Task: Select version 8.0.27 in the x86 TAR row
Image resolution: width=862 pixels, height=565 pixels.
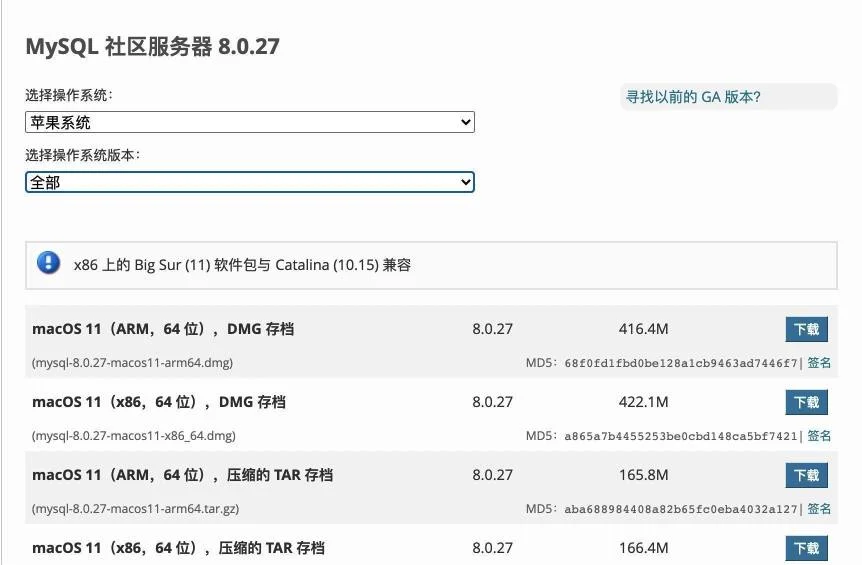Action: (x=493, y=548)
